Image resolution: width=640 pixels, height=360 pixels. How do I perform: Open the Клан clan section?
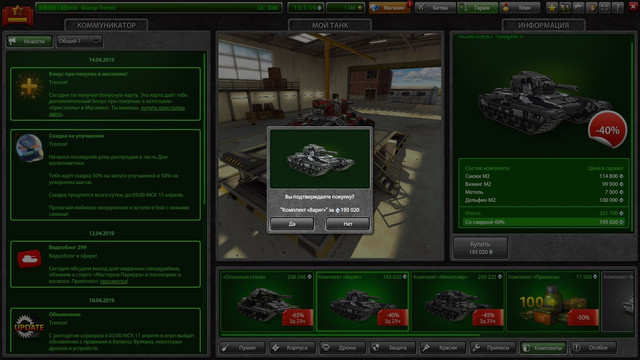tap(520, 8)
